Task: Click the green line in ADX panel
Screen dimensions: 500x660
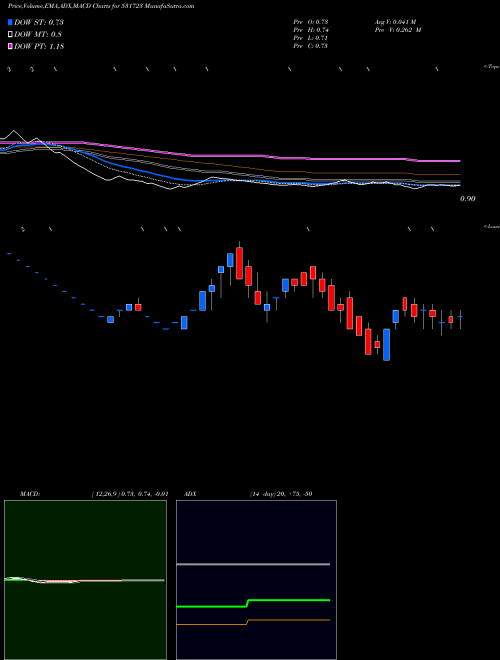Action: click(253, 603)
